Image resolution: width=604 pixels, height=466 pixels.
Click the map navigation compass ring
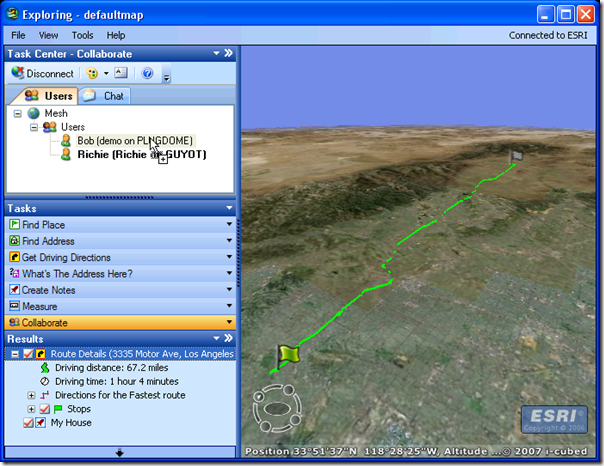pyautogui.click(x=277, y=408)
